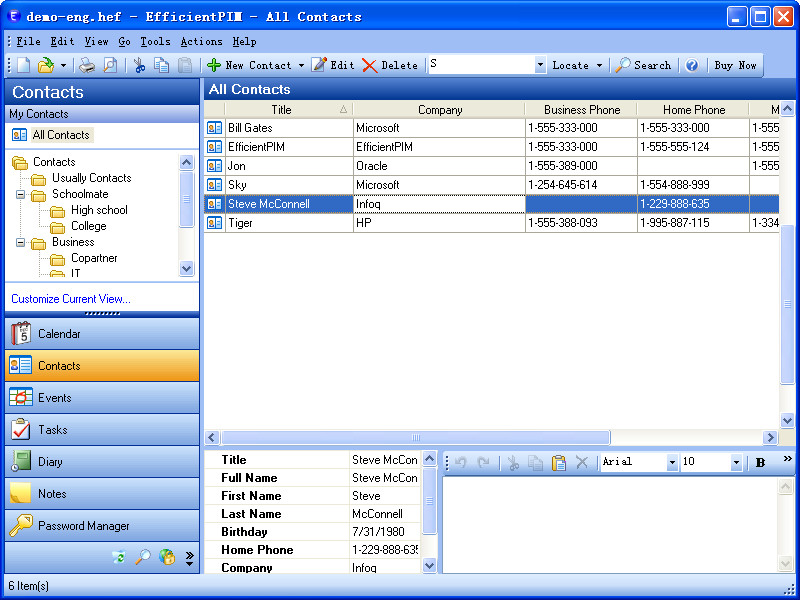Image resolution: width=800 pixels, height=600 pixels.
Task: Open the File menu
Action: tap(28, 41)
